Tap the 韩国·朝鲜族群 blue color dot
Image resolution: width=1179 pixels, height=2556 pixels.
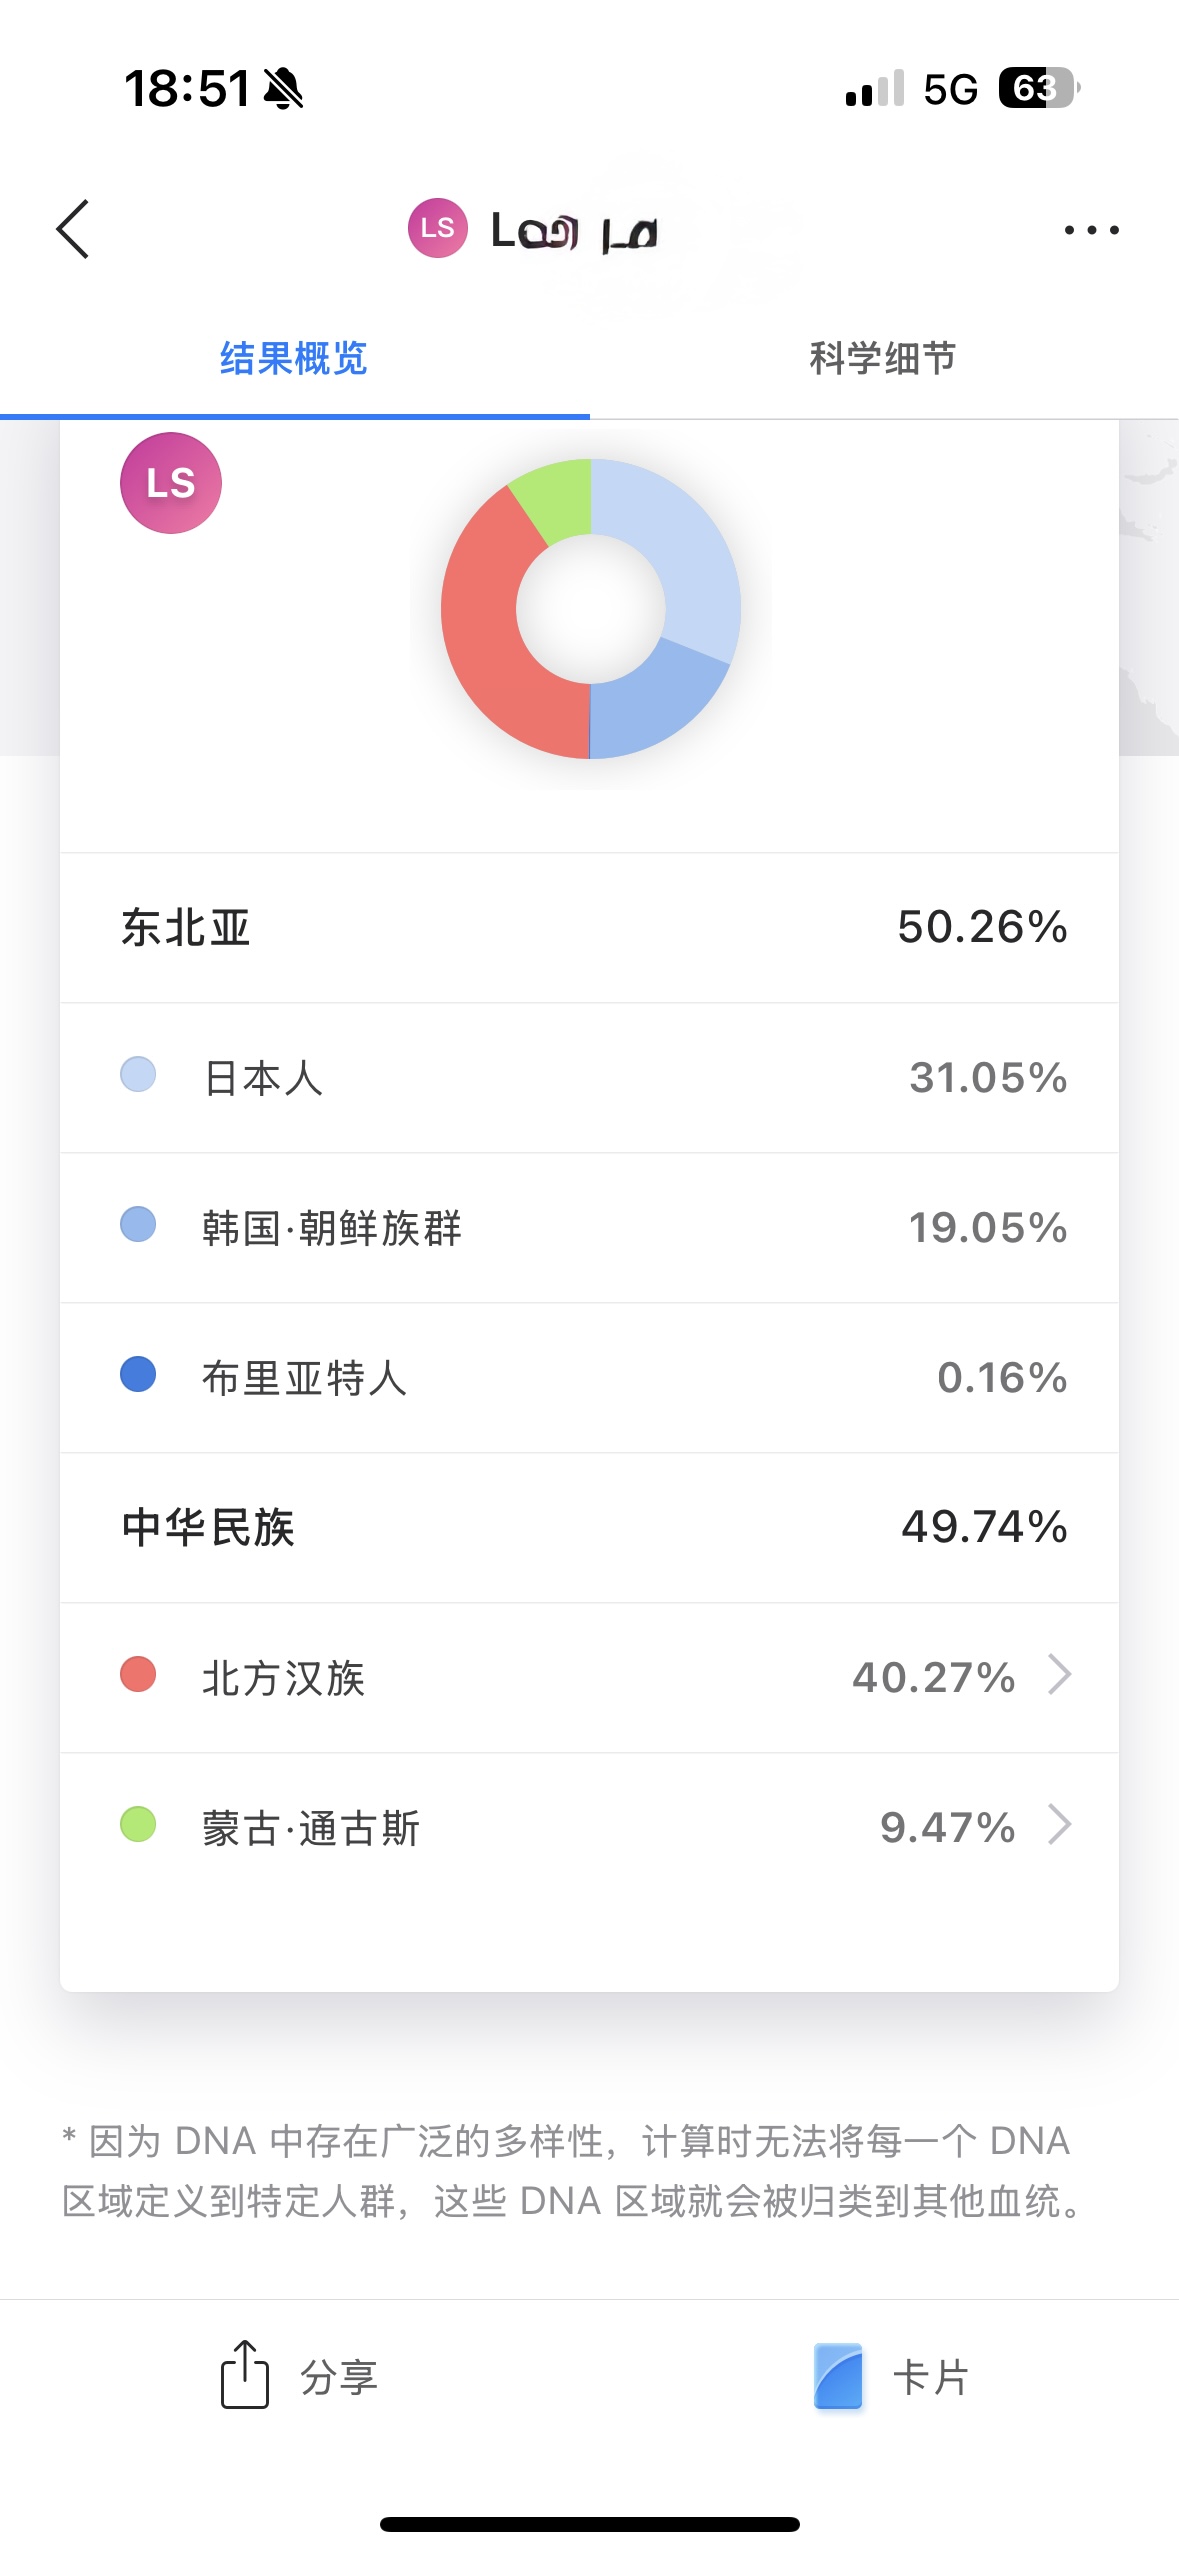click(138, 1225)
